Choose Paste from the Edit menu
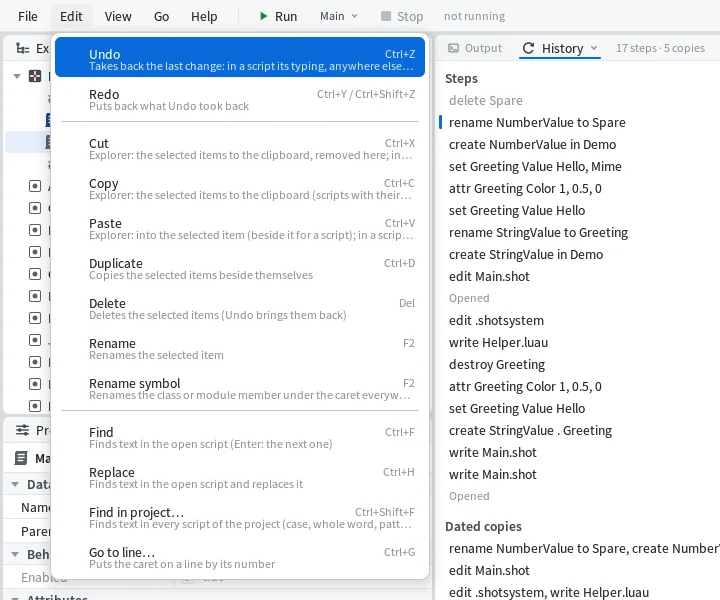720x600 pixels. (240, 229)
